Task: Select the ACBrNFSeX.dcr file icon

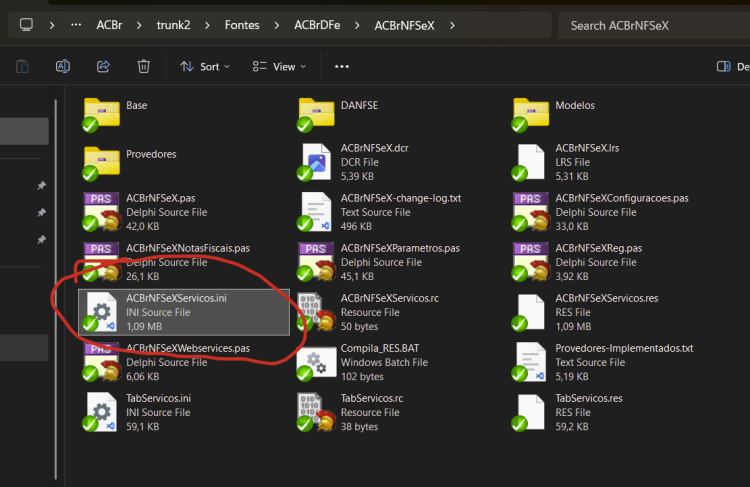Action: pyautogui.click(x=316, y=162)
